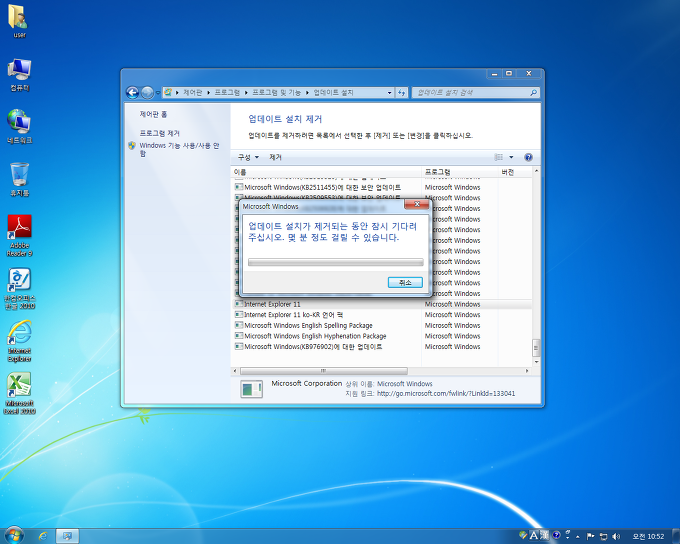Click the Forward arrow in the Control Panel window
This screenshot has height=544, width=680.
(x=147, y=92)
